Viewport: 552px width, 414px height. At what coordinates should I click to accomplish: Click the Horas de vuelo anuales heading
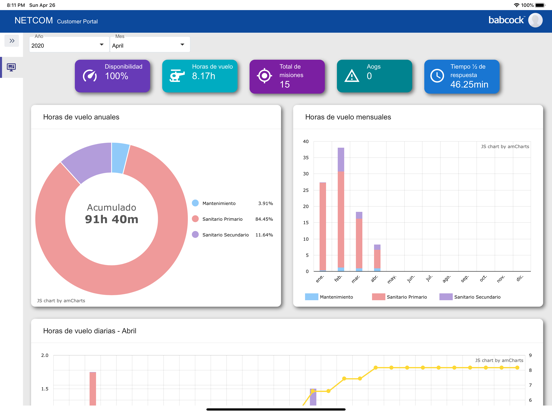pyautogui.click(x=81, y=117)
